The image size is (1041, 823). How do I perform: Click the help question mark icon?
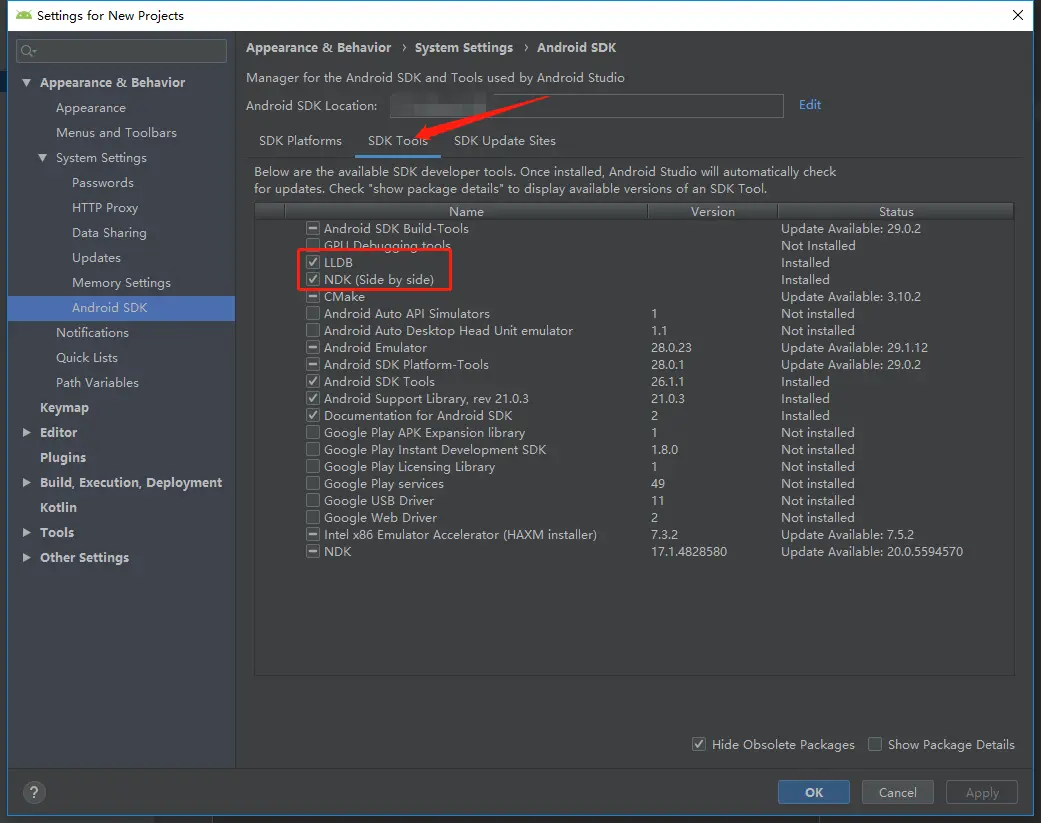34,792
